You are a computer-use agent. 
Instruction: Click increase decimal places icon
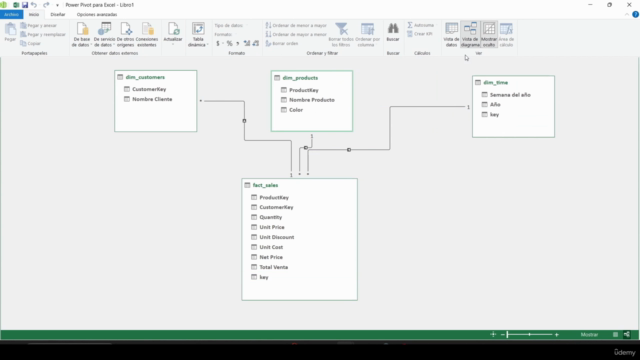click(x=247, y=43)
